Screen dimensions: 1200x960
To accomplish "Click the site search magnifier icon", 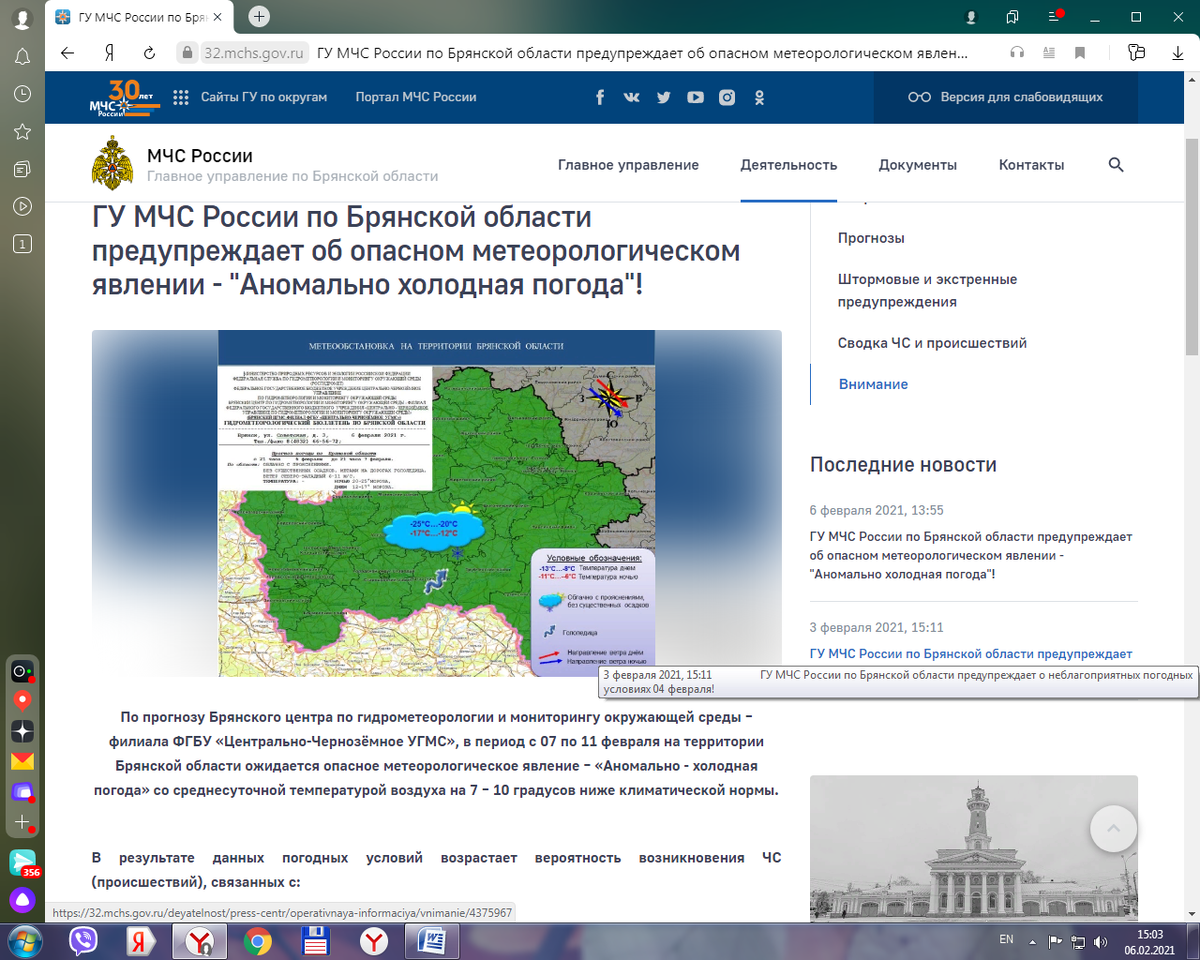I will [1116, 165].
